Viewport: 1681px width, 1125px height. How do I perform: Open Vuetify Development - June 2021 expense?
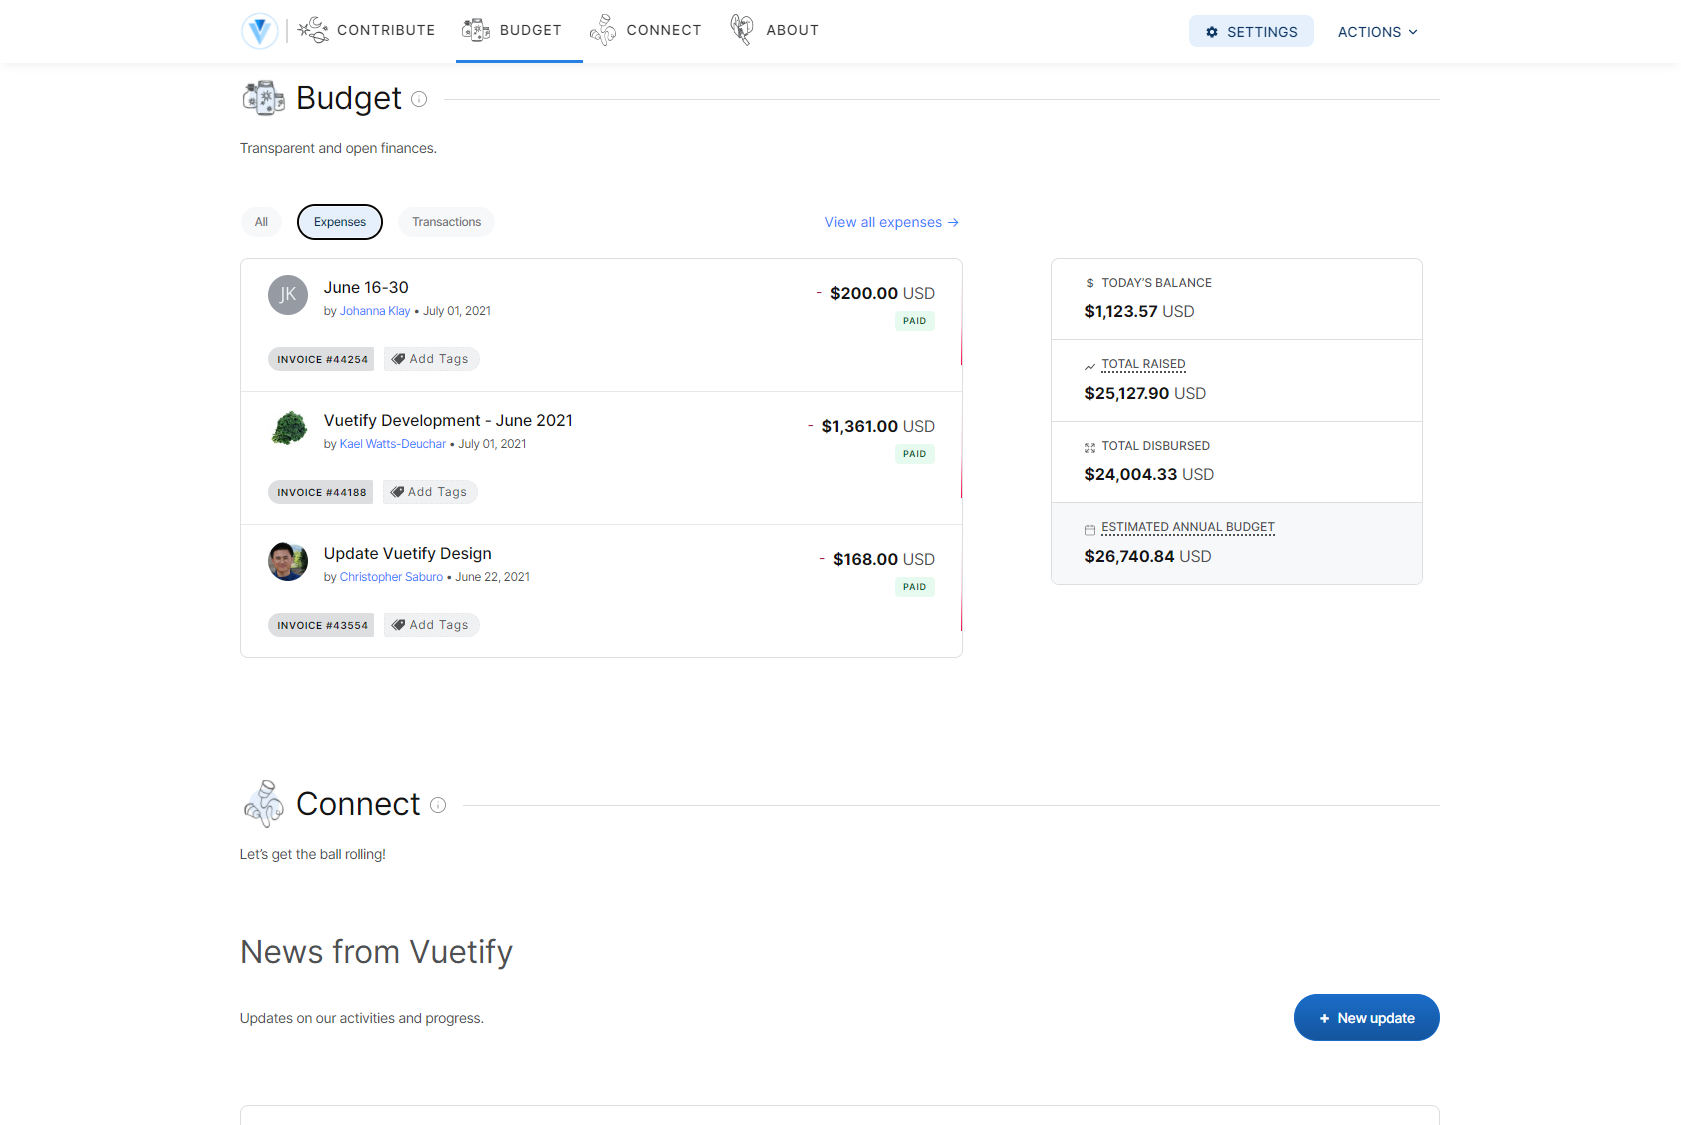448,421
